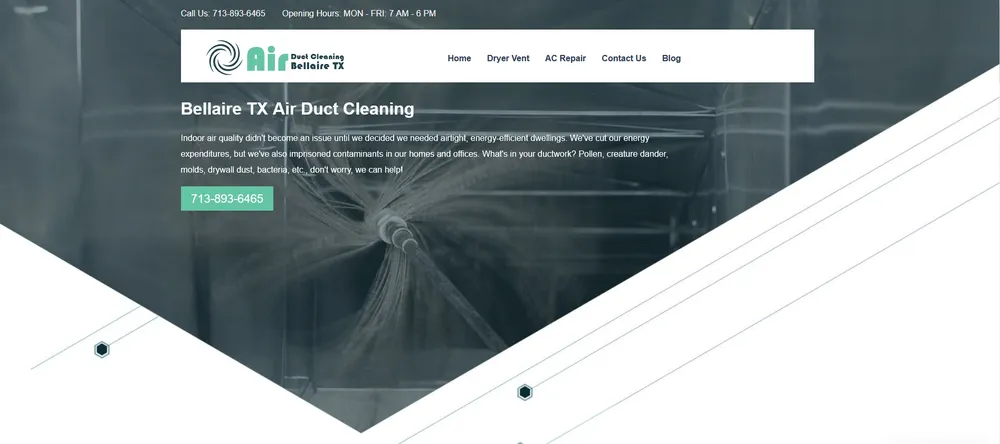The width and height of the screenshot is (1000, 444).
Task: Navigate to Contact Us
Action: (623, 58)
